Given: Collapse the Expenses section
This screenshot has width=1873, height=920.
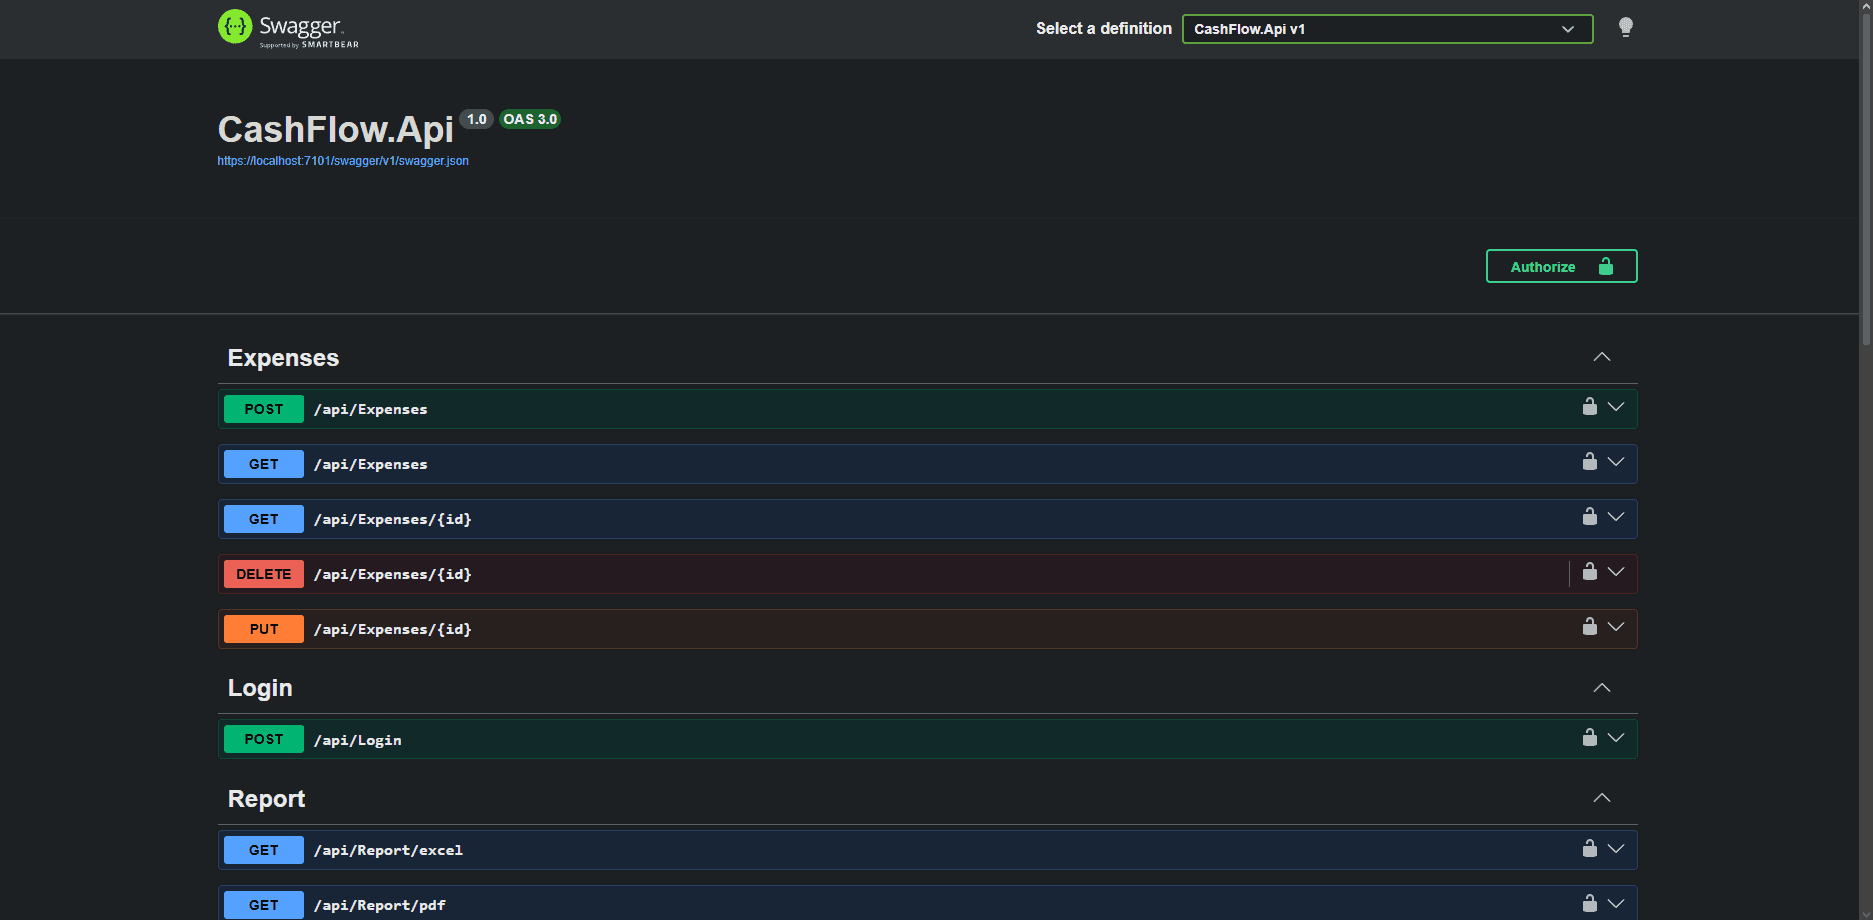Looking at the screenshot, I should (x=1601, y=358).
